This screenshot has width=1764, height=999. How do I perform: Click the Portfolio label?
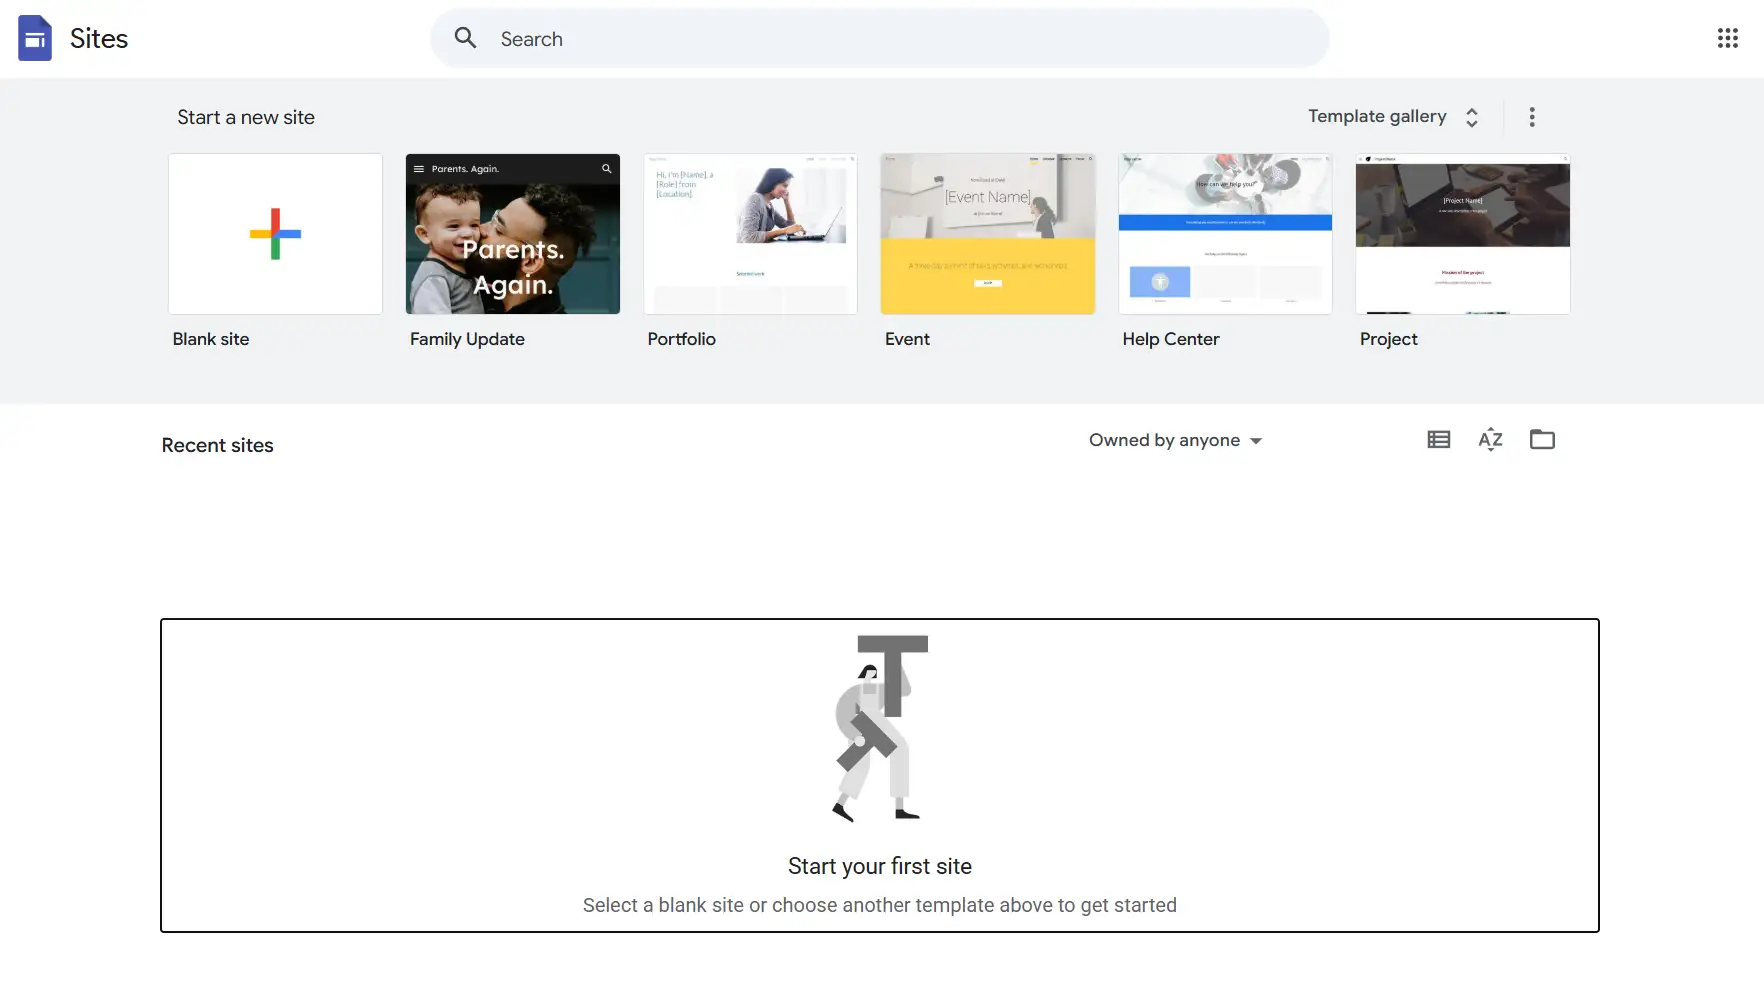coord(681,339)
